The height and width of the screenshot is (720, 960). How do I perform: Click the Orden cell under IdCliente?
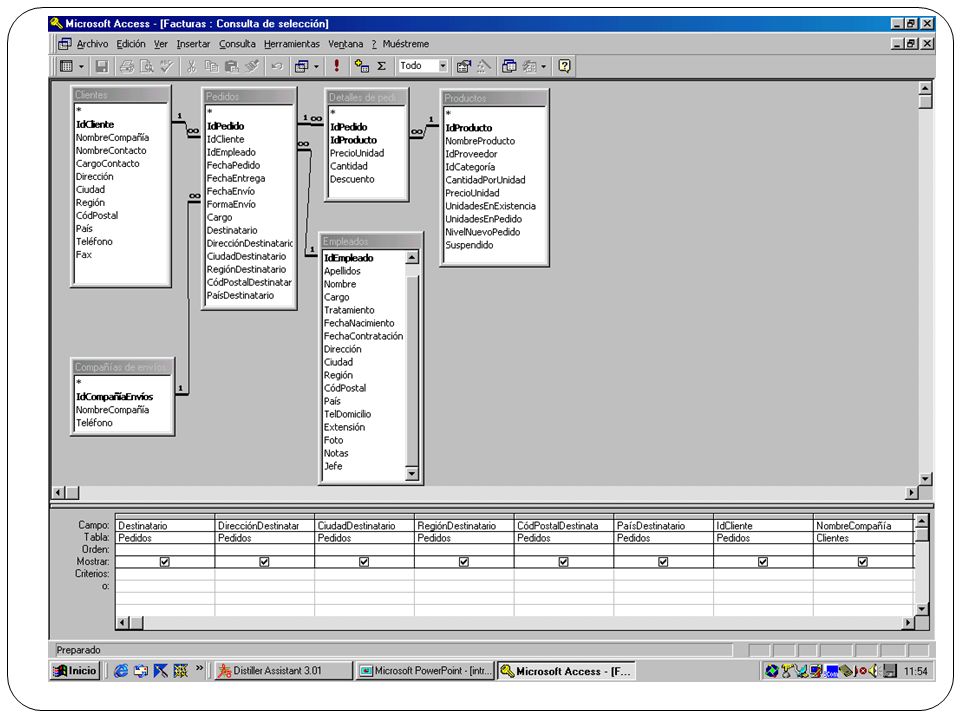[763, 549]
